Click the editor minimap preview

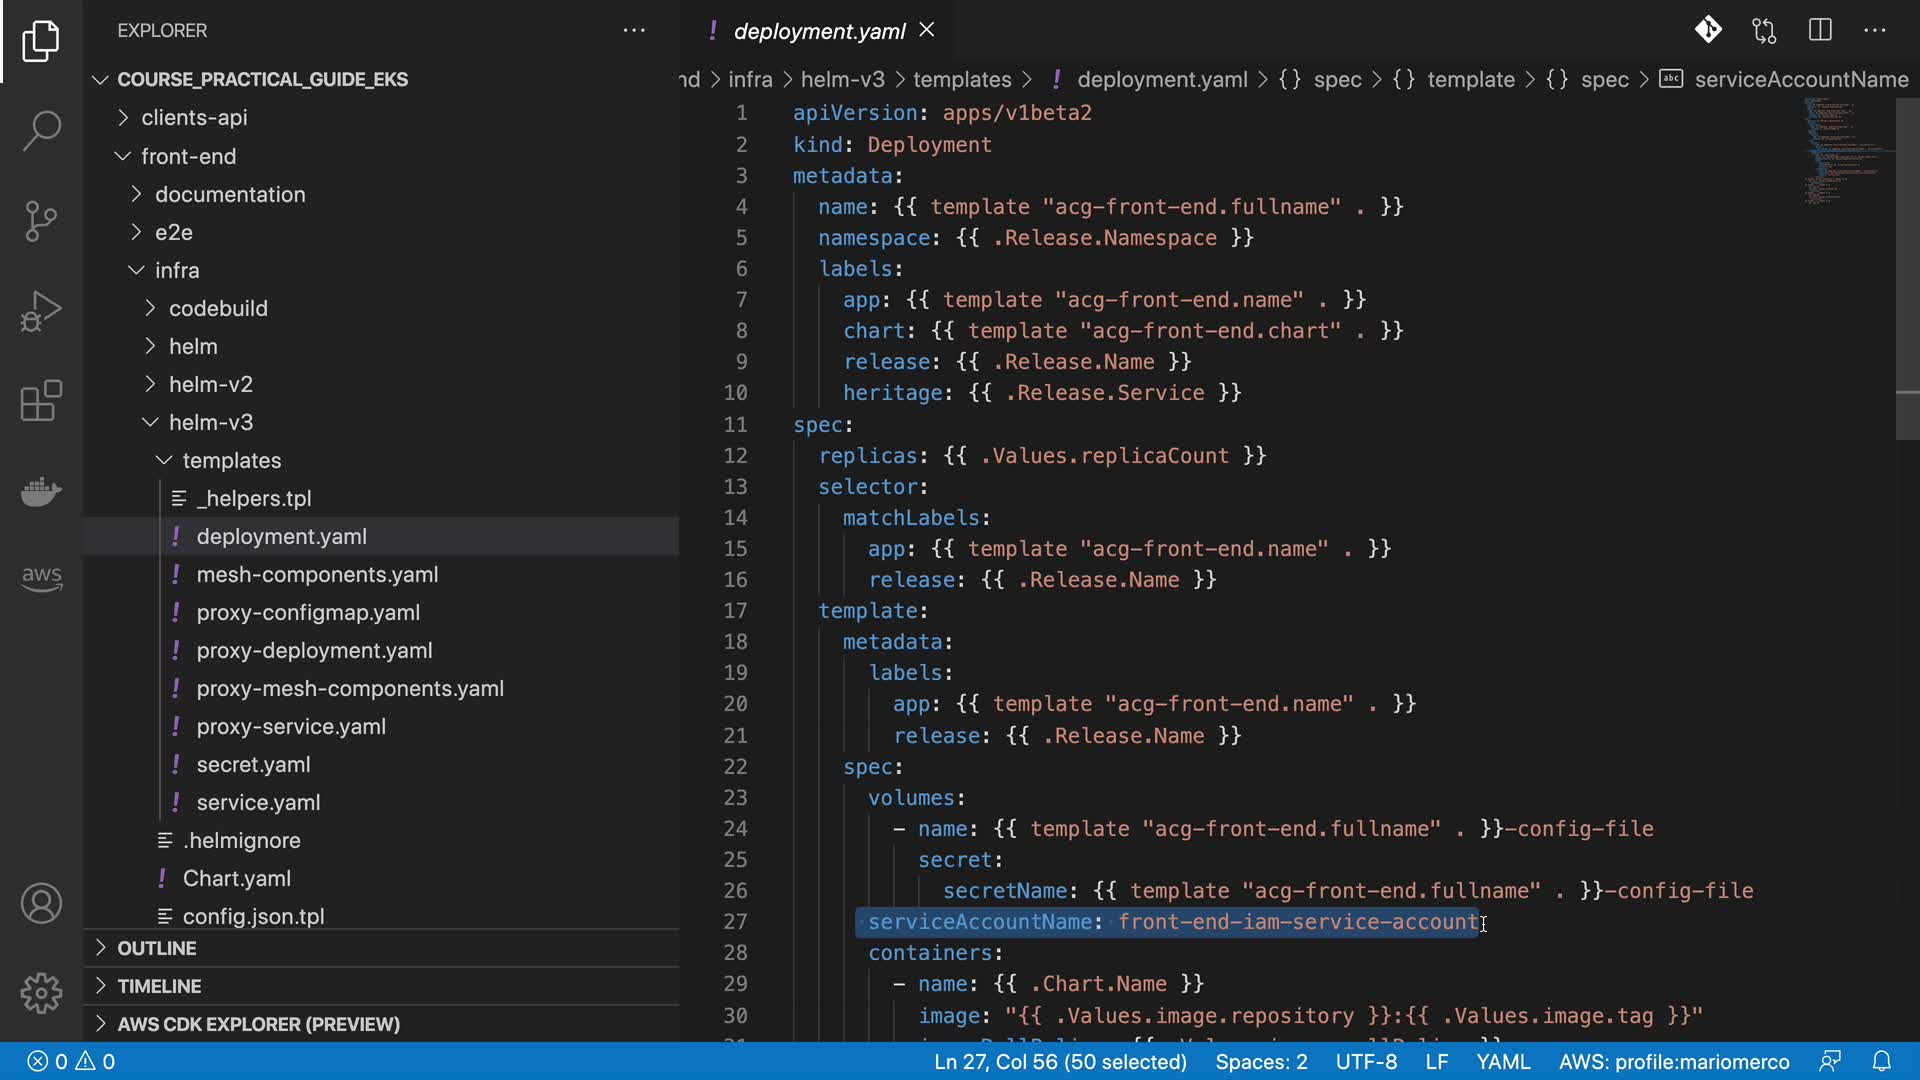pyautogui.click(x=1842, y=150)
